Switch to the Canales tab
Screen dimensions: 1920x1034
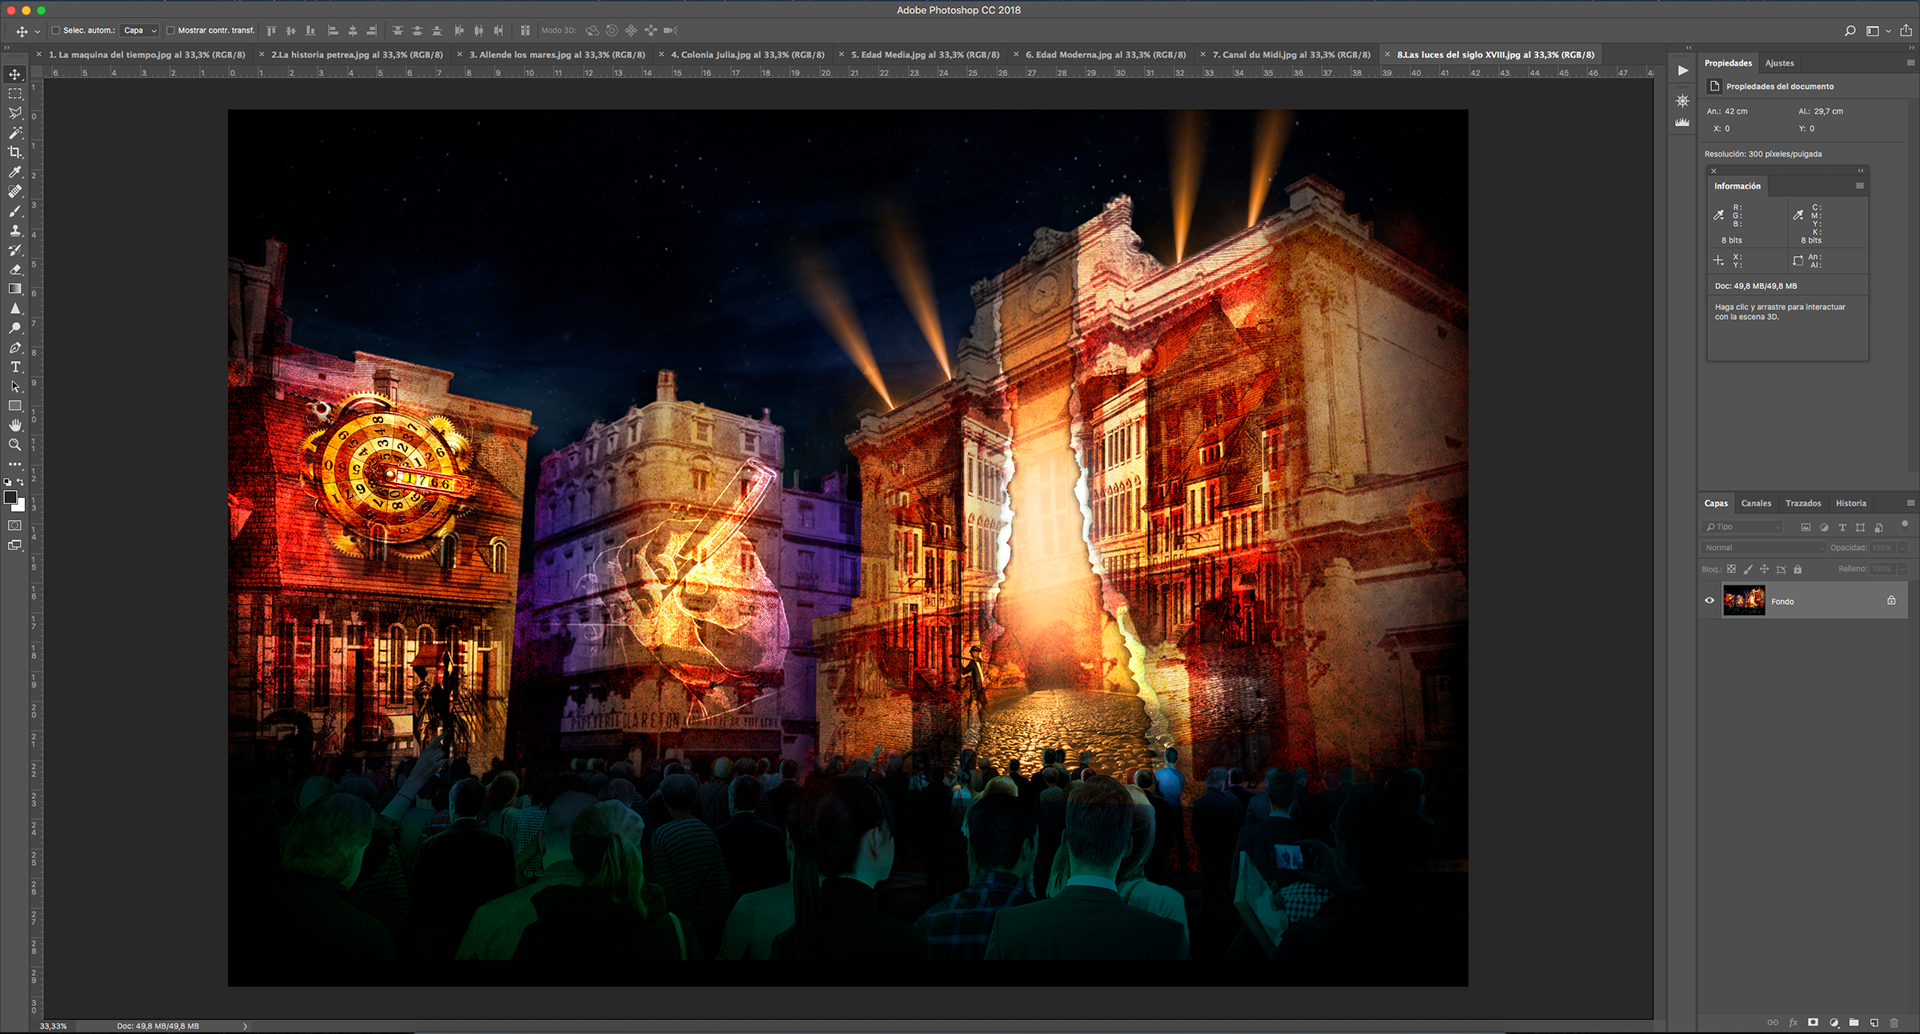pyautogui.click(x=1756, y=503)
